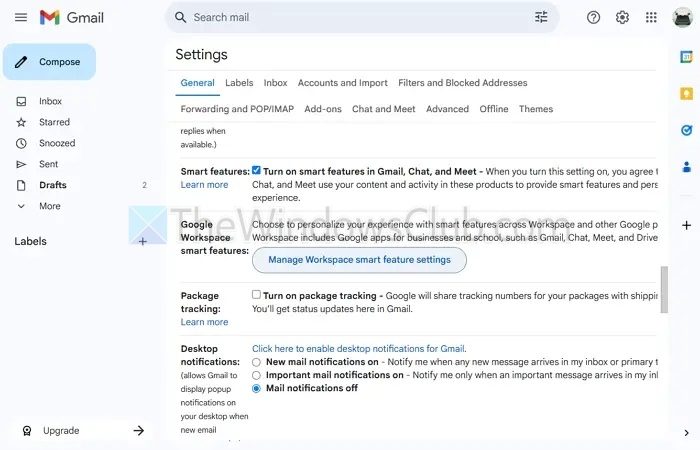Open the Add-ons tab
This screenshot has width=700, height=450.
pyautogui.click(x=323, y=109)
